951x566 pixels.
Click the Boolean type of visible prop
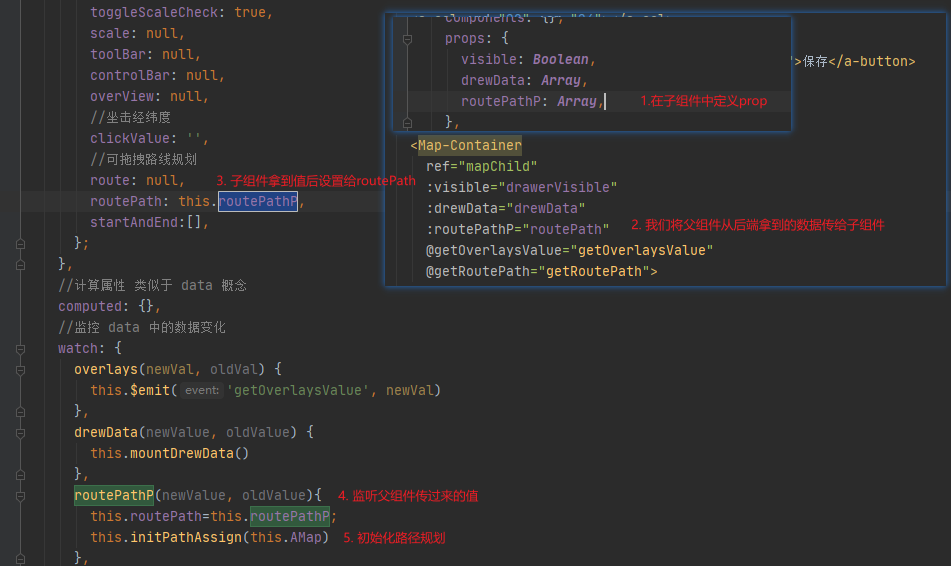coord(564,60)
